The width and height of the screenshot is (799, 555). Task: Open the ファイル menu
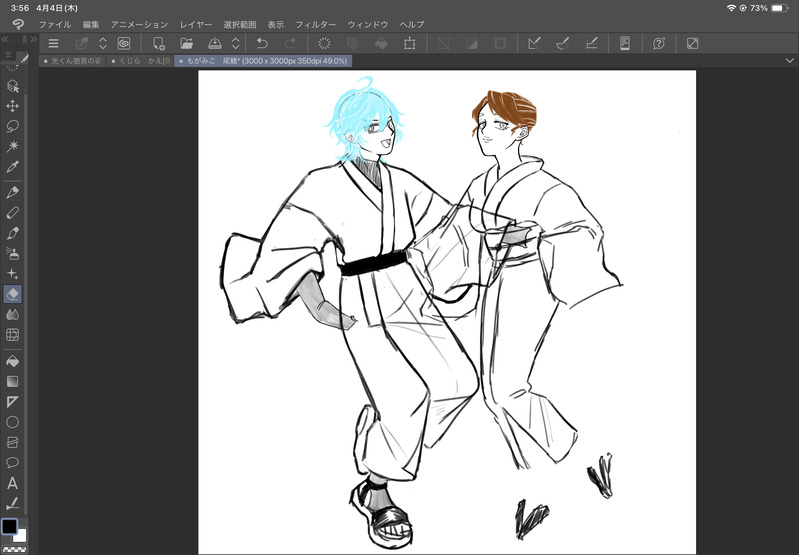[55, 24]
